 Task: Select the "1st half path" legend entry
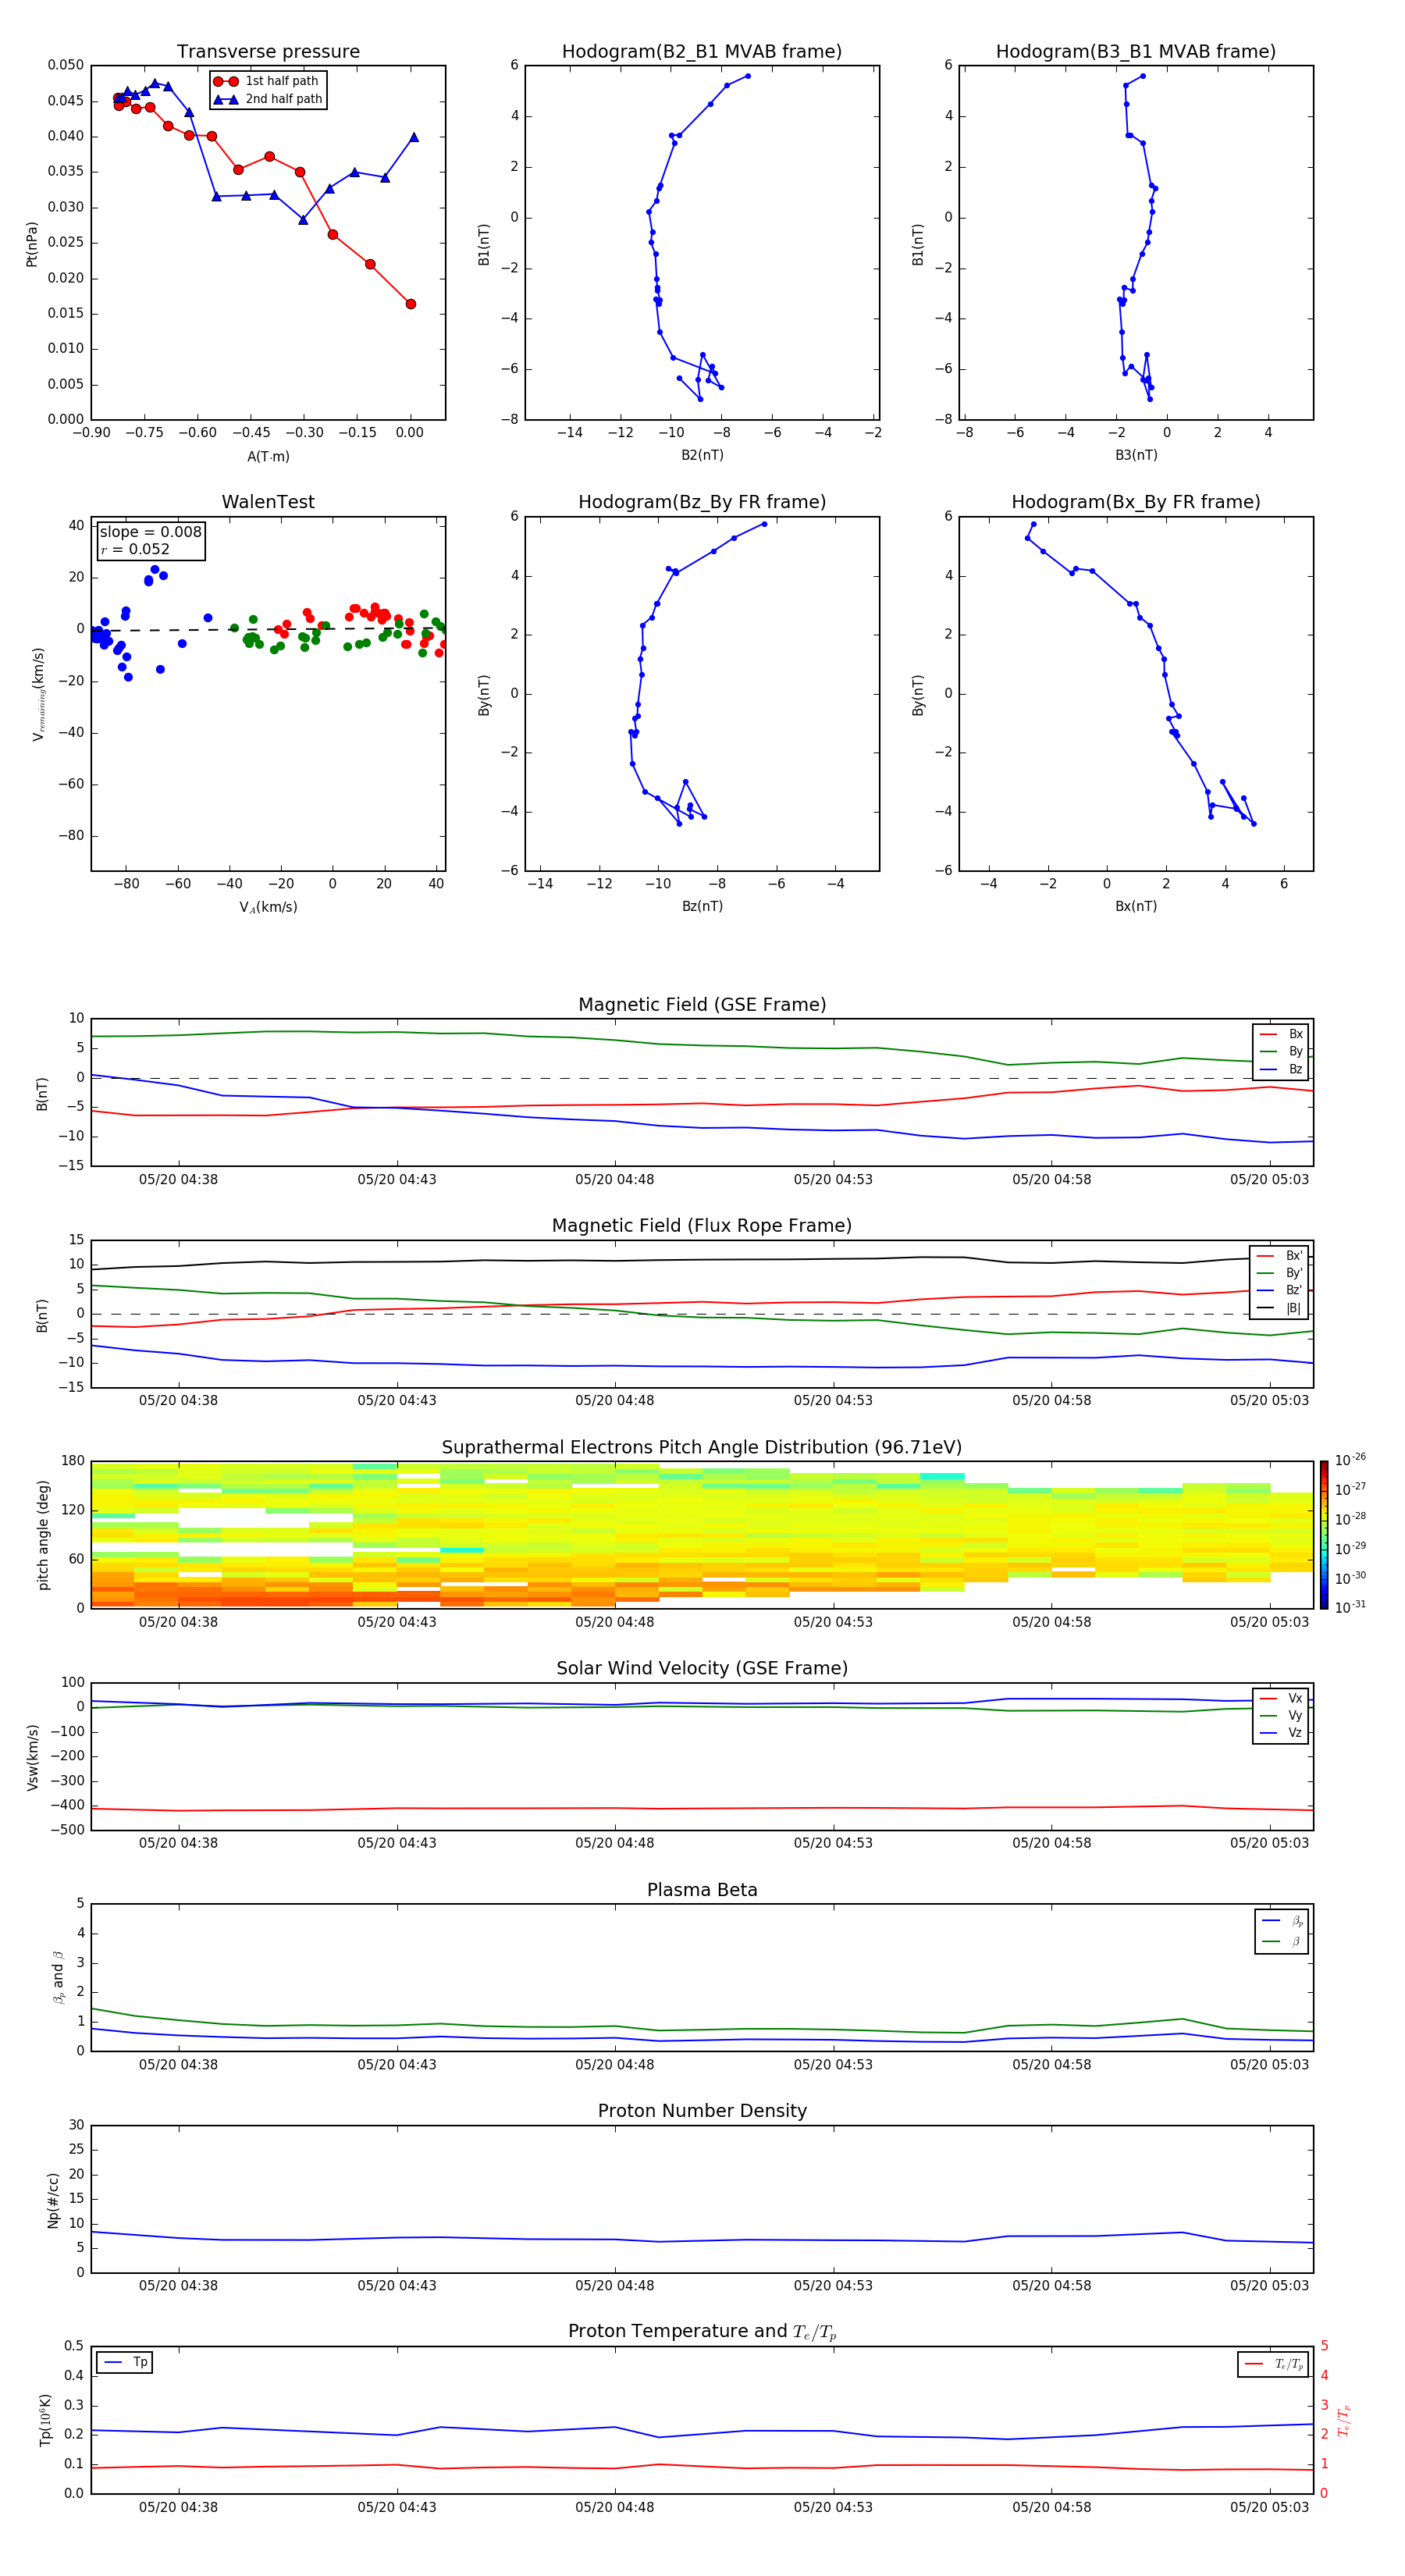[266, 81]
